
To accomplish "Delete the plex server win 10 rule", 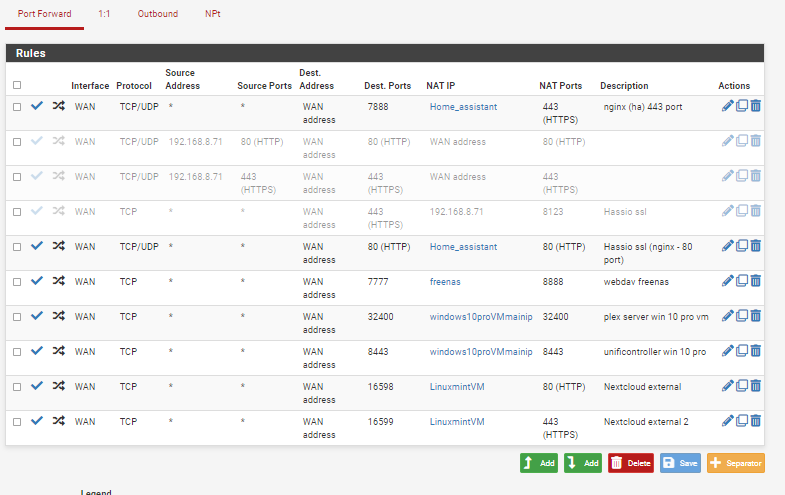I will (755, 316).
